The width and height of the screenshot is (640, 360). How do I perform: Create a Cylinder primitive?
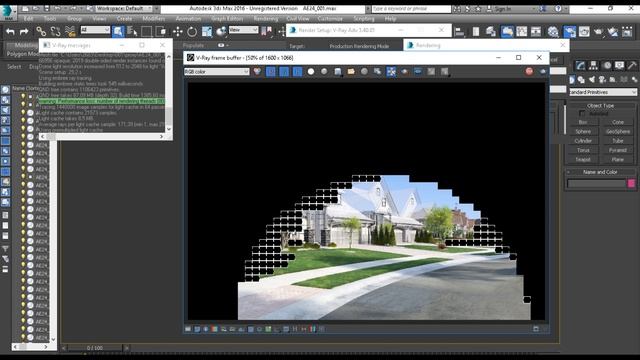pos(583,141)
